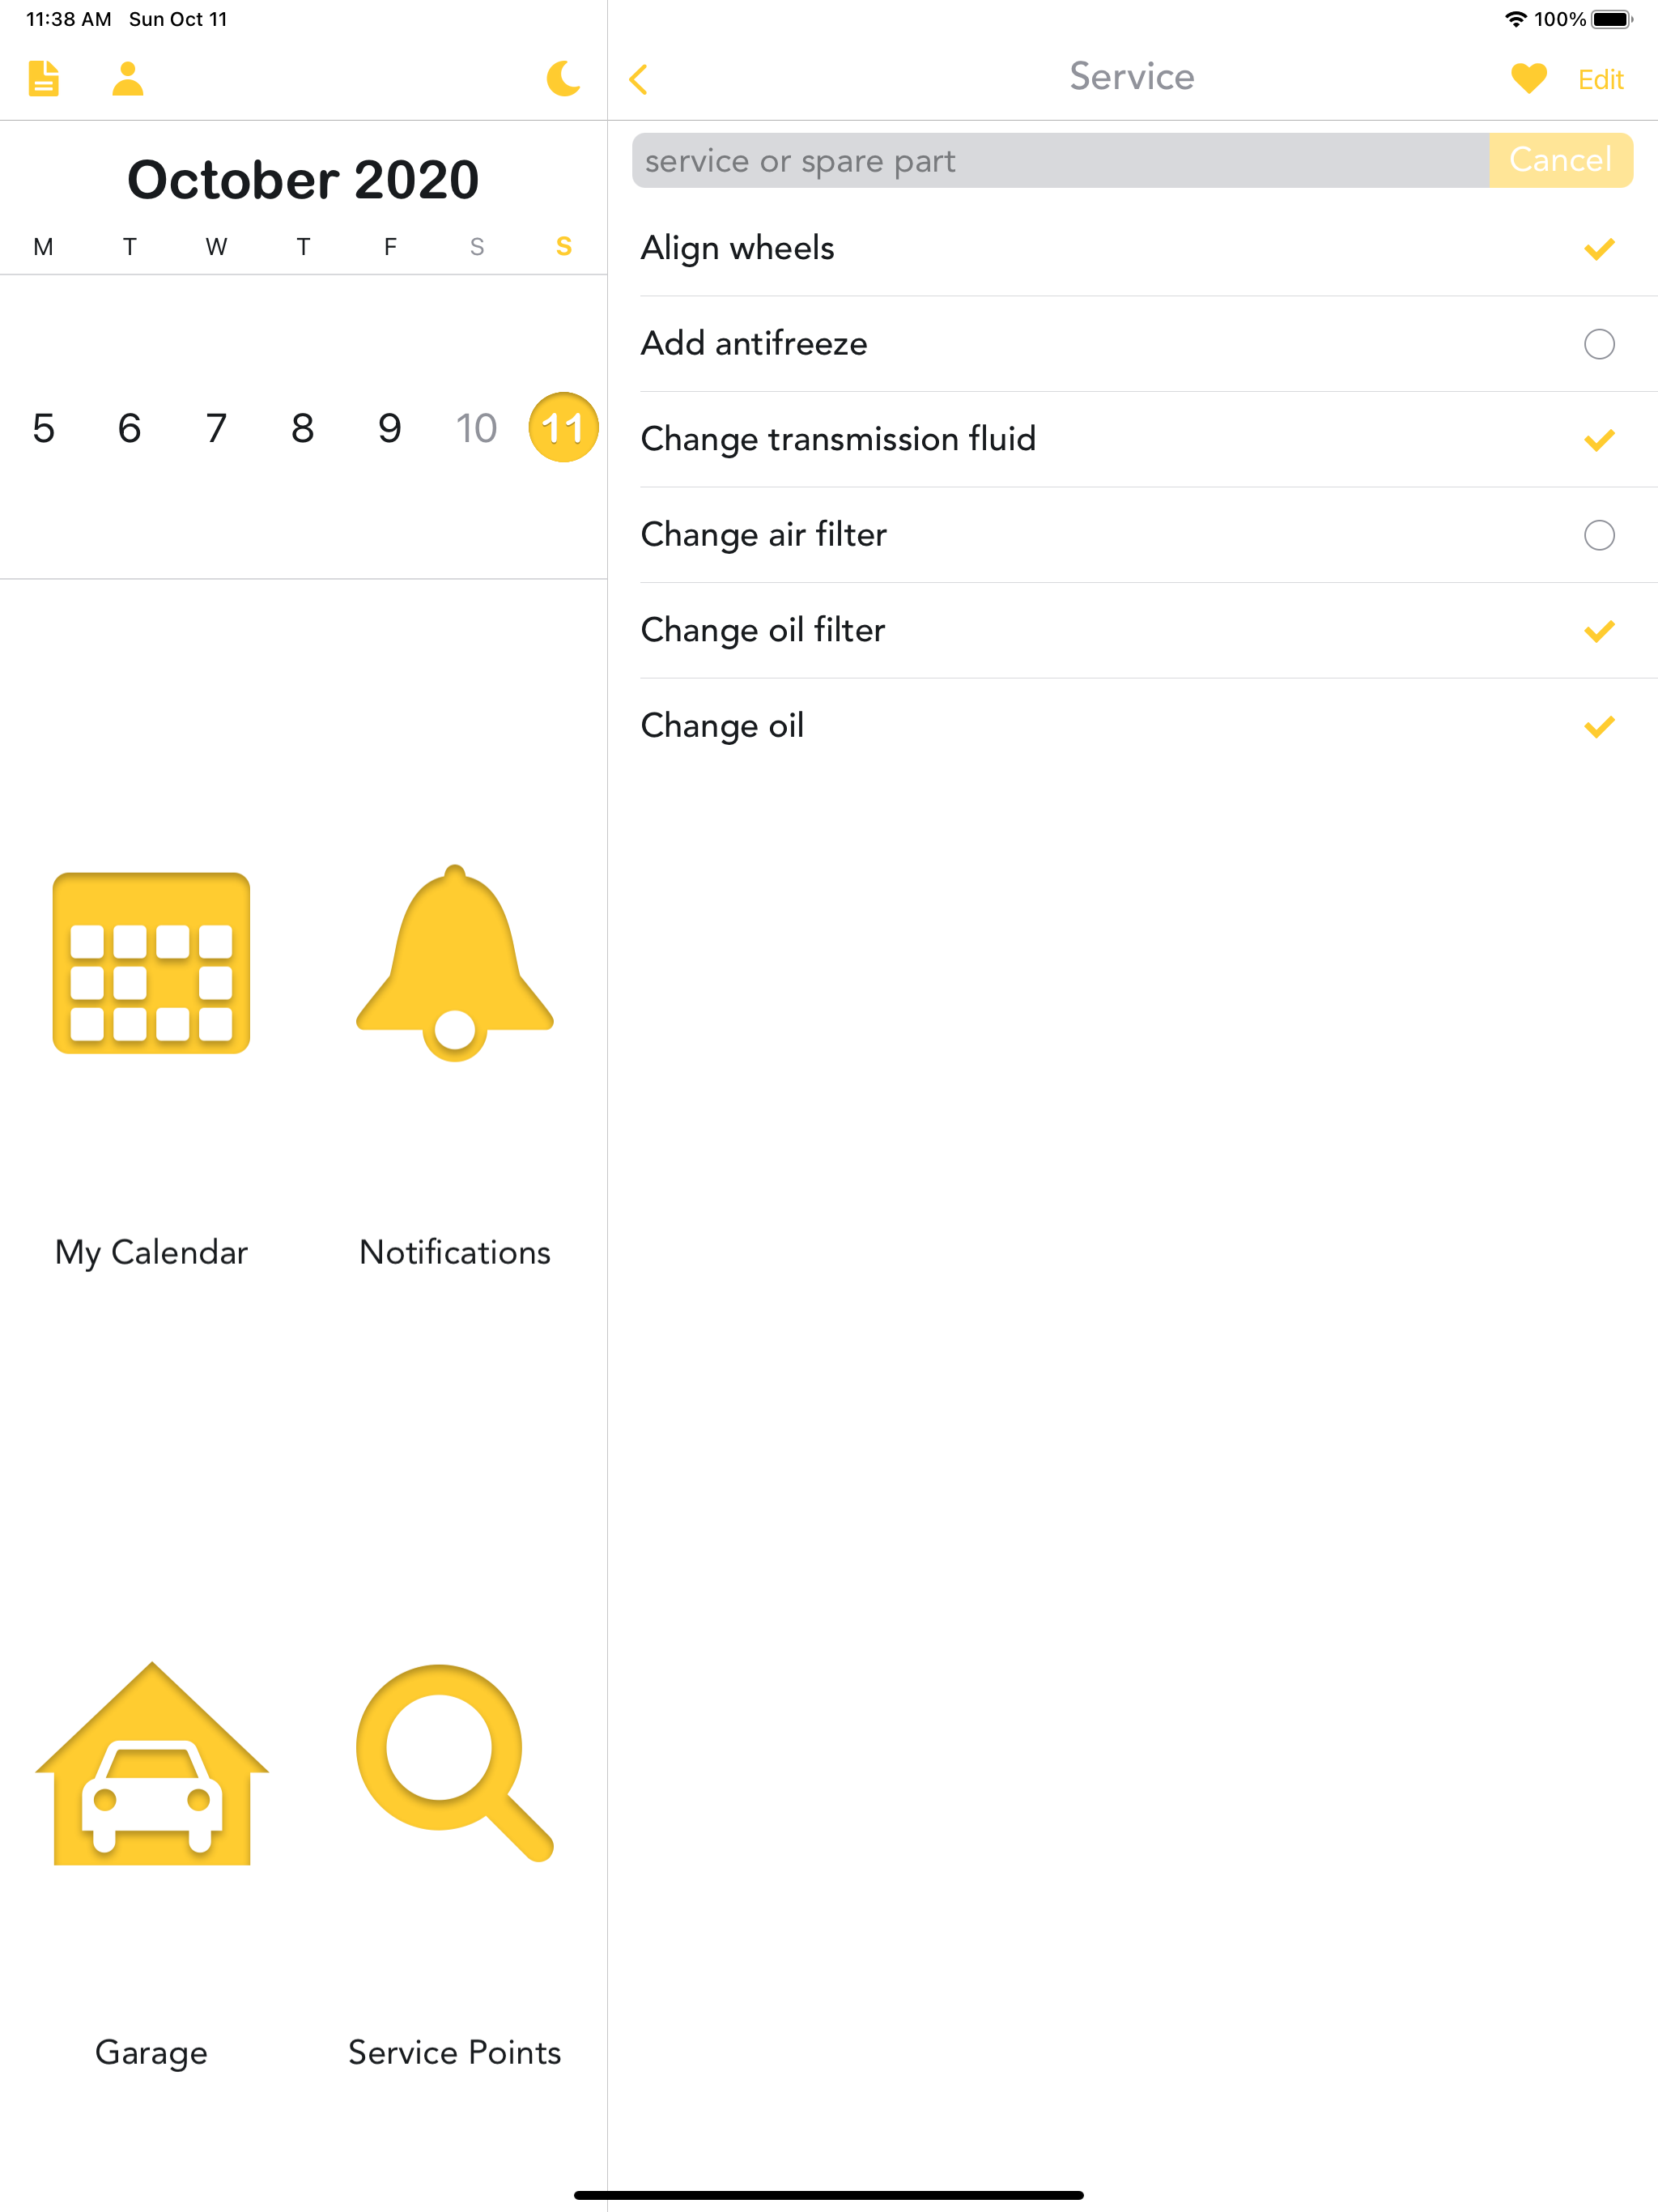Open the document notes icon
Viewport: 1658px width, 2212px height.
(43, 78)
